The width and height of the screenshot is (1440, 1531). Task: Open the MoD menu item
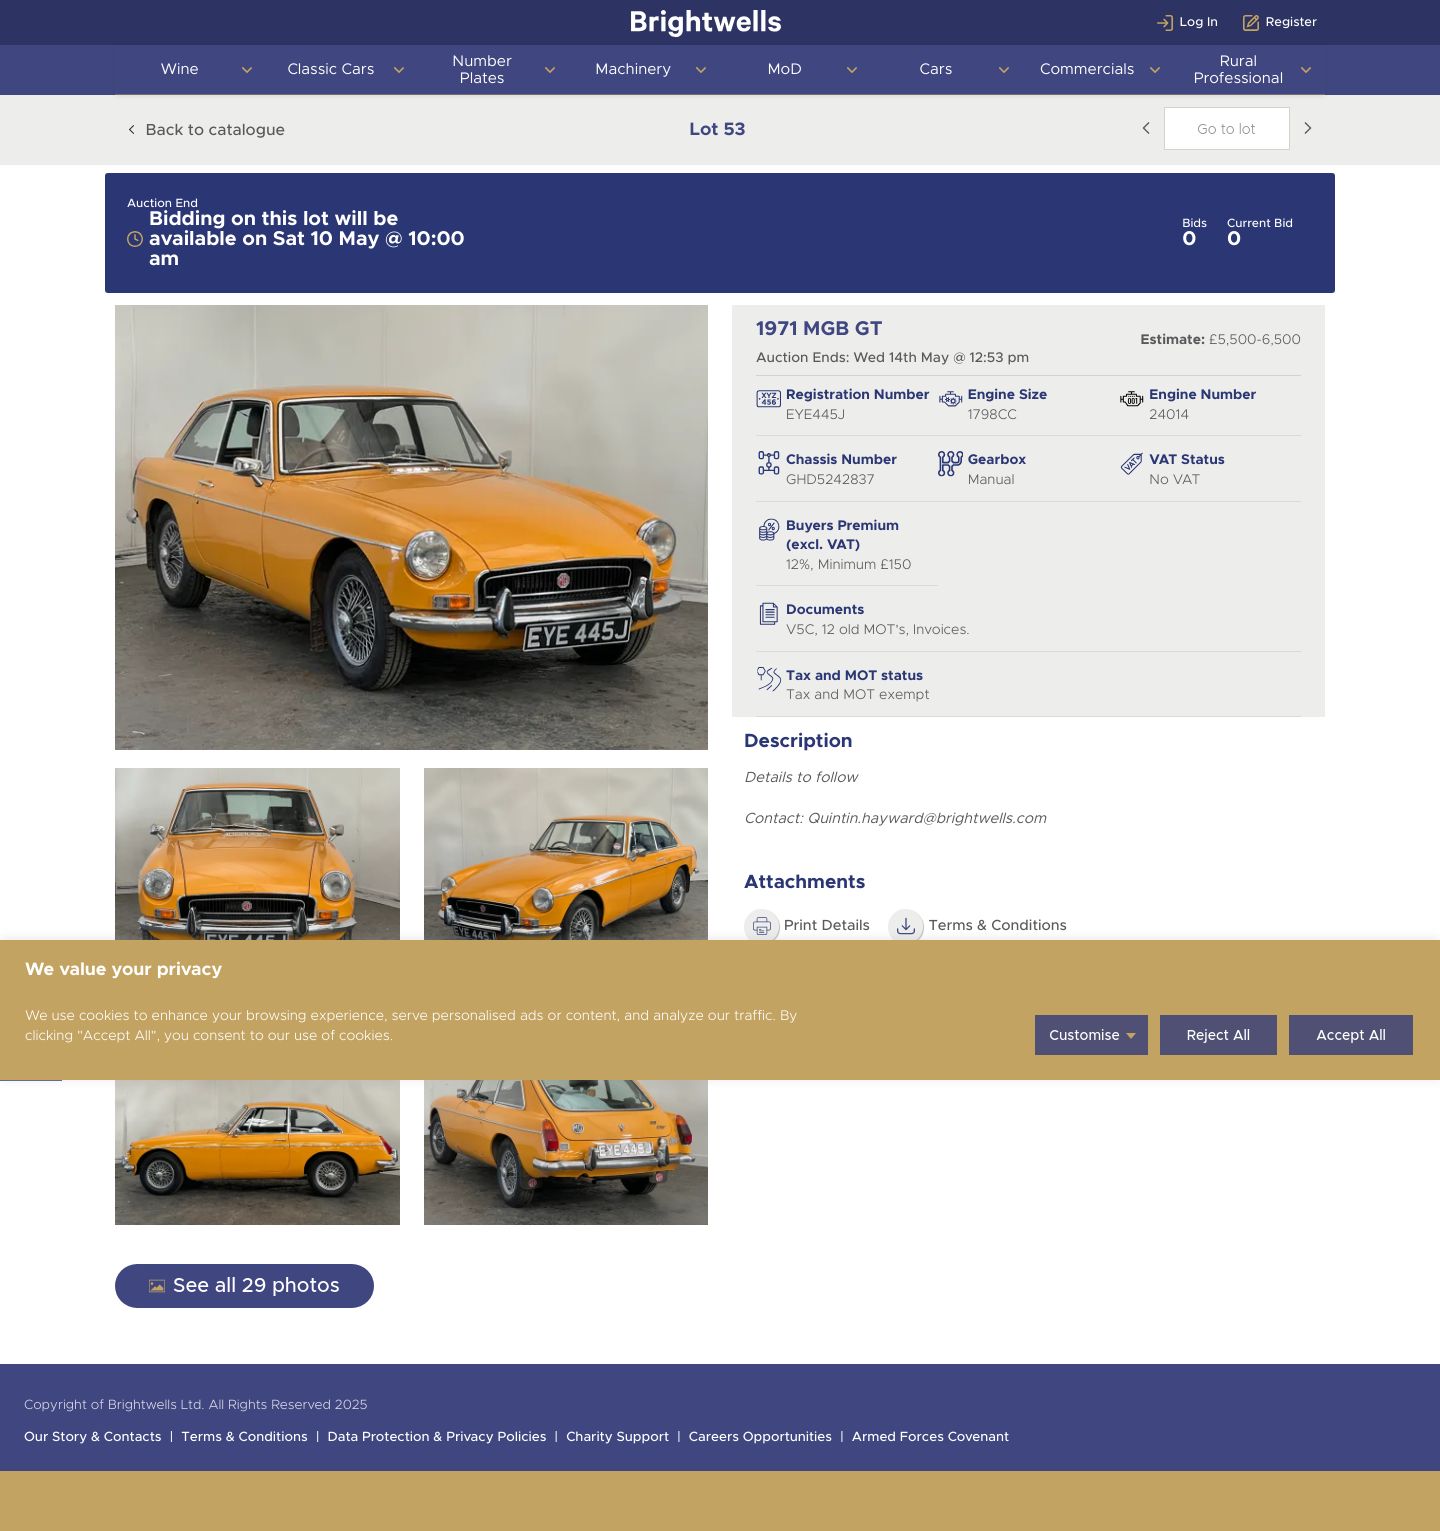pos(784,69)
